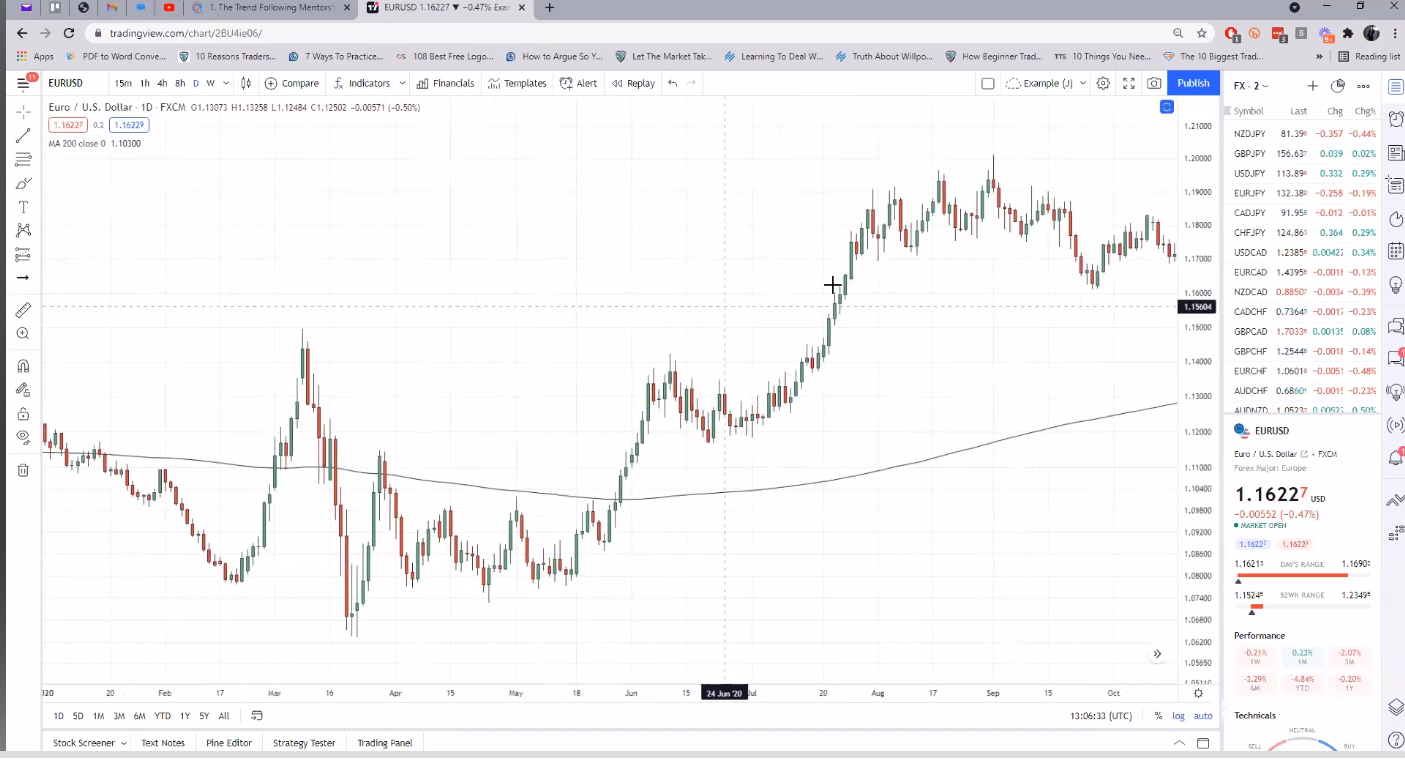Open the Strategy Tester tab
Image resolution: width=1405 pixels, height=776 pixels.
click(x=304, y=743)
